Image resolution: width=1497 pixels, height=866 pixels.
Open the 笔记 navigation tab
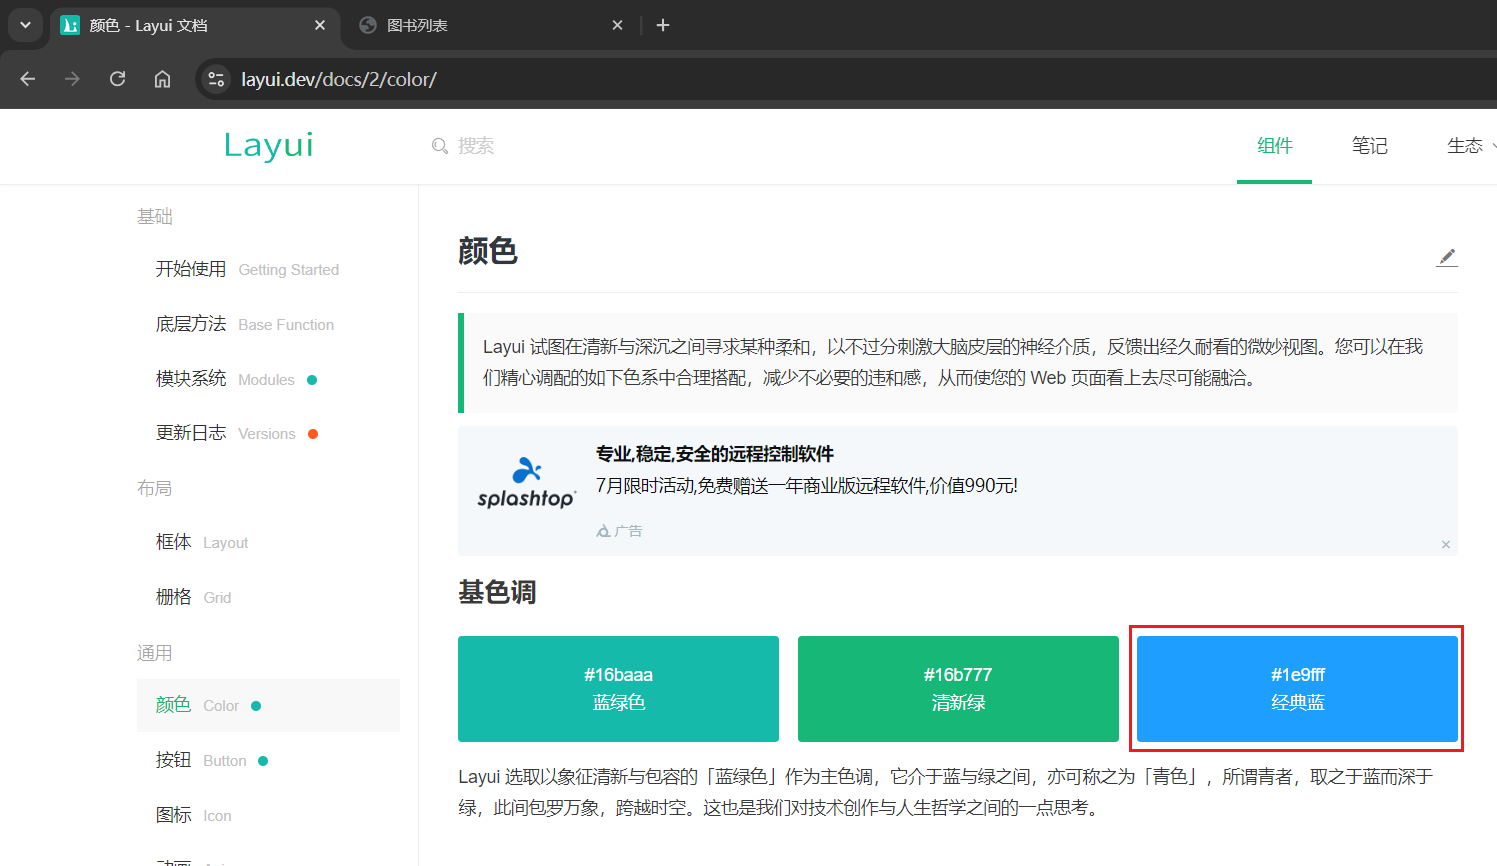click(x=1370, y=146)
